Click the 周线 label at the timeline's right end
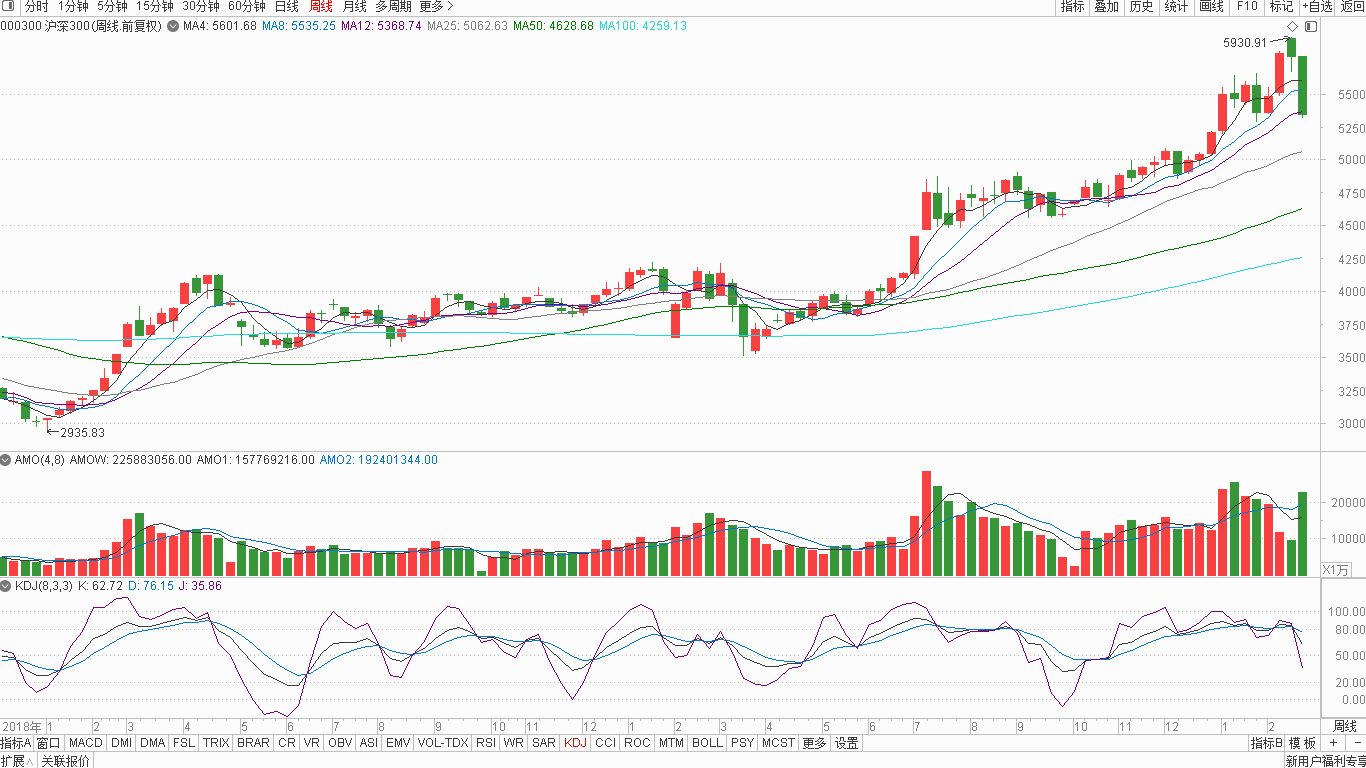 (x=1345, y=726)
